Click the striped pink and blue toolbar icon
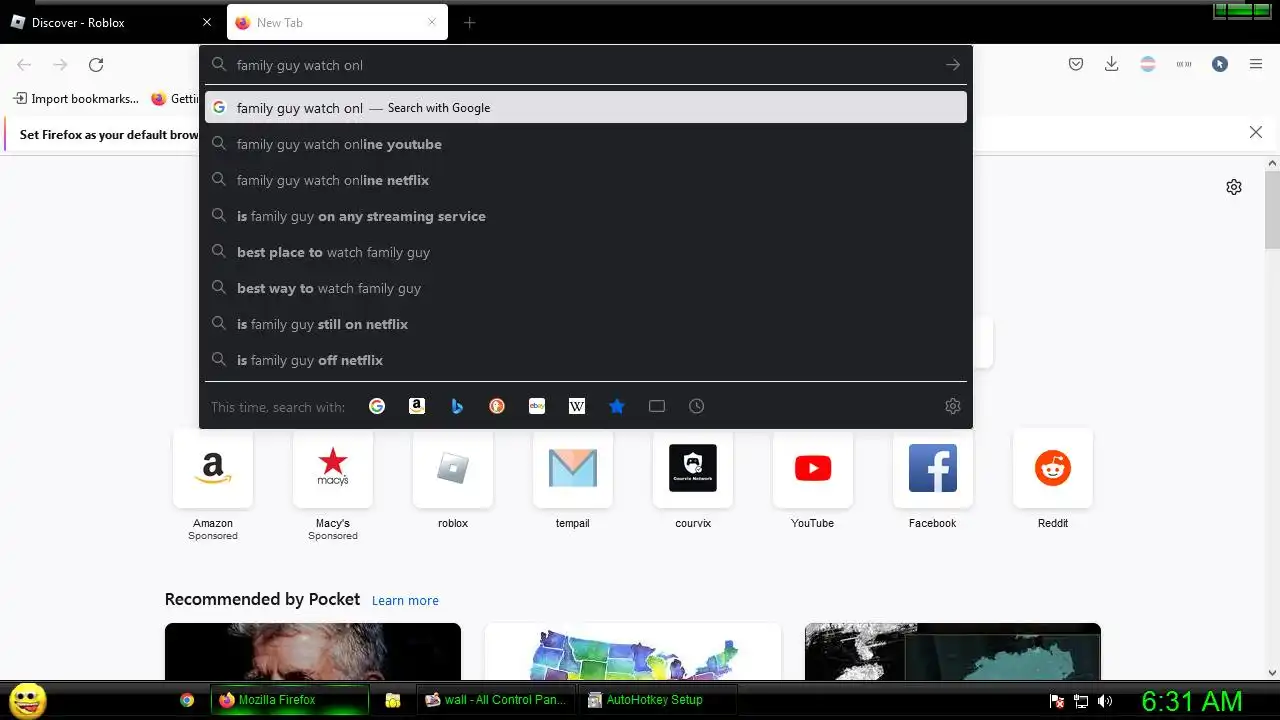The height and width of the screenshot is (720, 1280). point(1148,64)
